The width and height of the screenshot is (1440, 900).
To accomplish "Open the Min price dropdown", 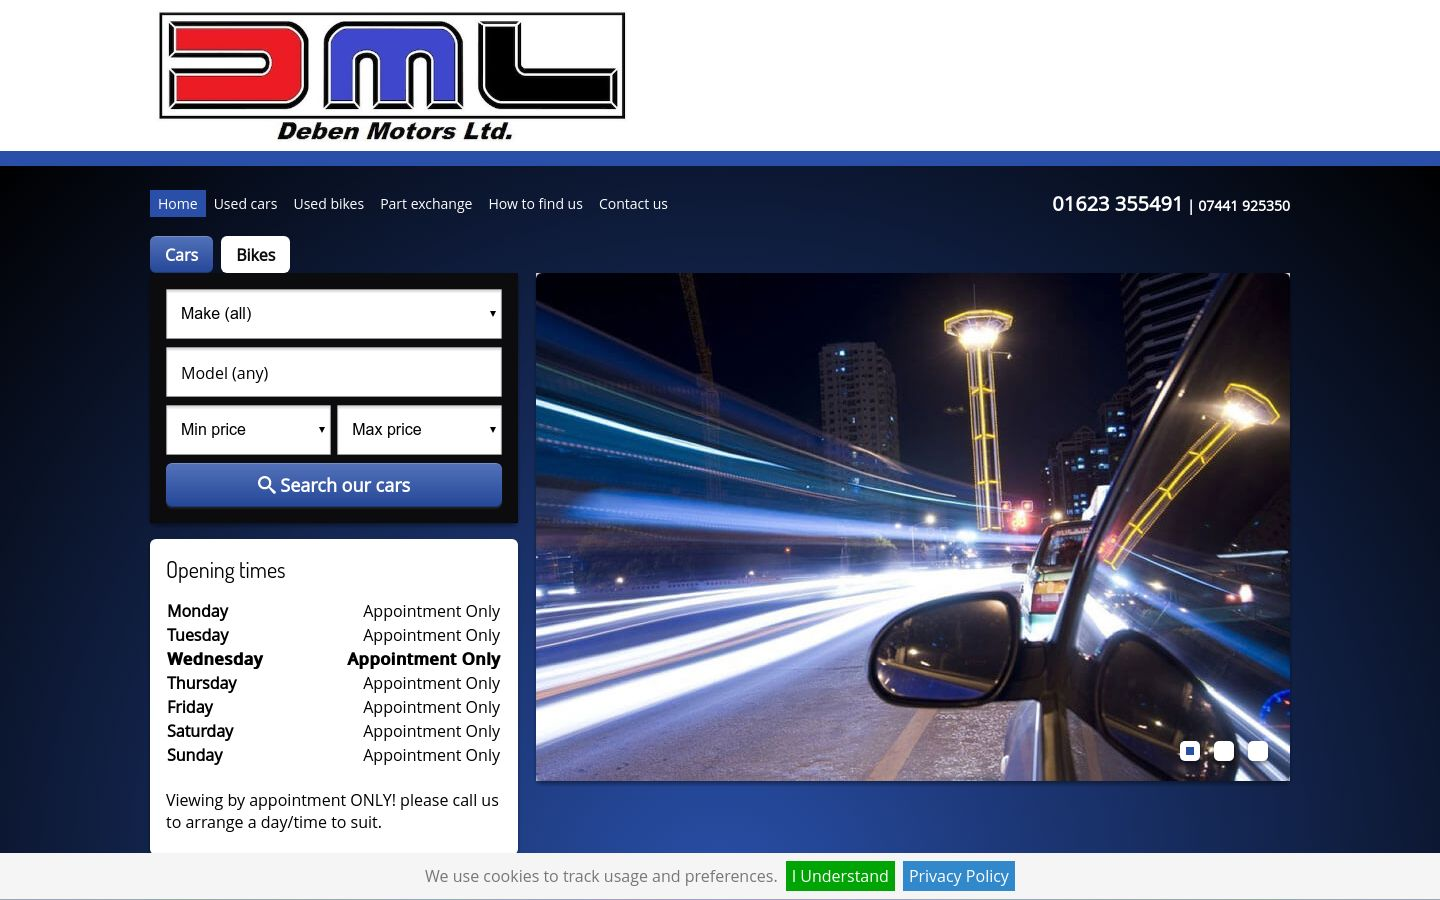I will point(248,430).
